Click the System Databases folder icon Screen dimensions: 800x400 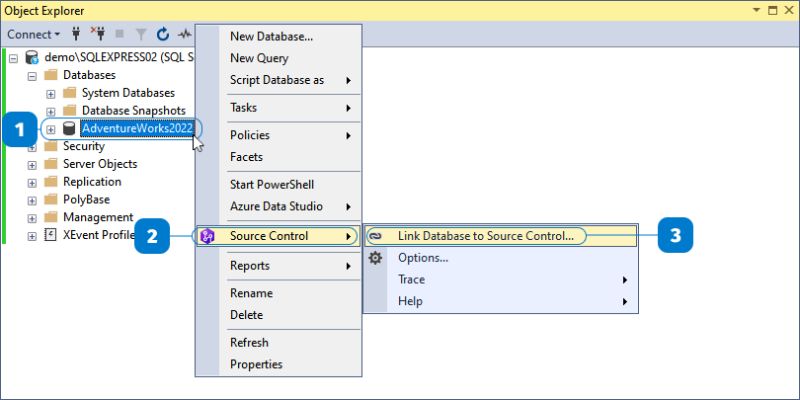click(x=69, y=93)
